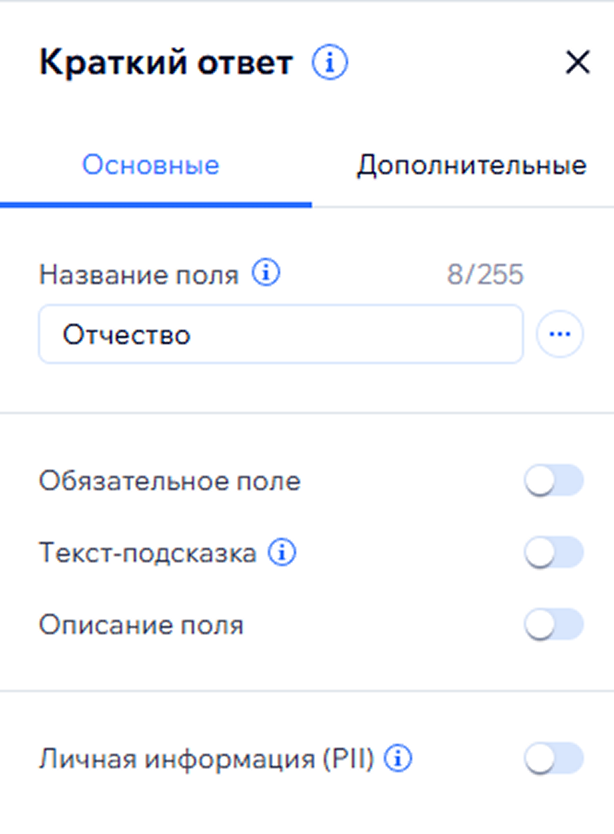This screenshot has height=834, width=614.
Task: Enable the Обязательное поле toggle
Action: [x=553, y=483]
